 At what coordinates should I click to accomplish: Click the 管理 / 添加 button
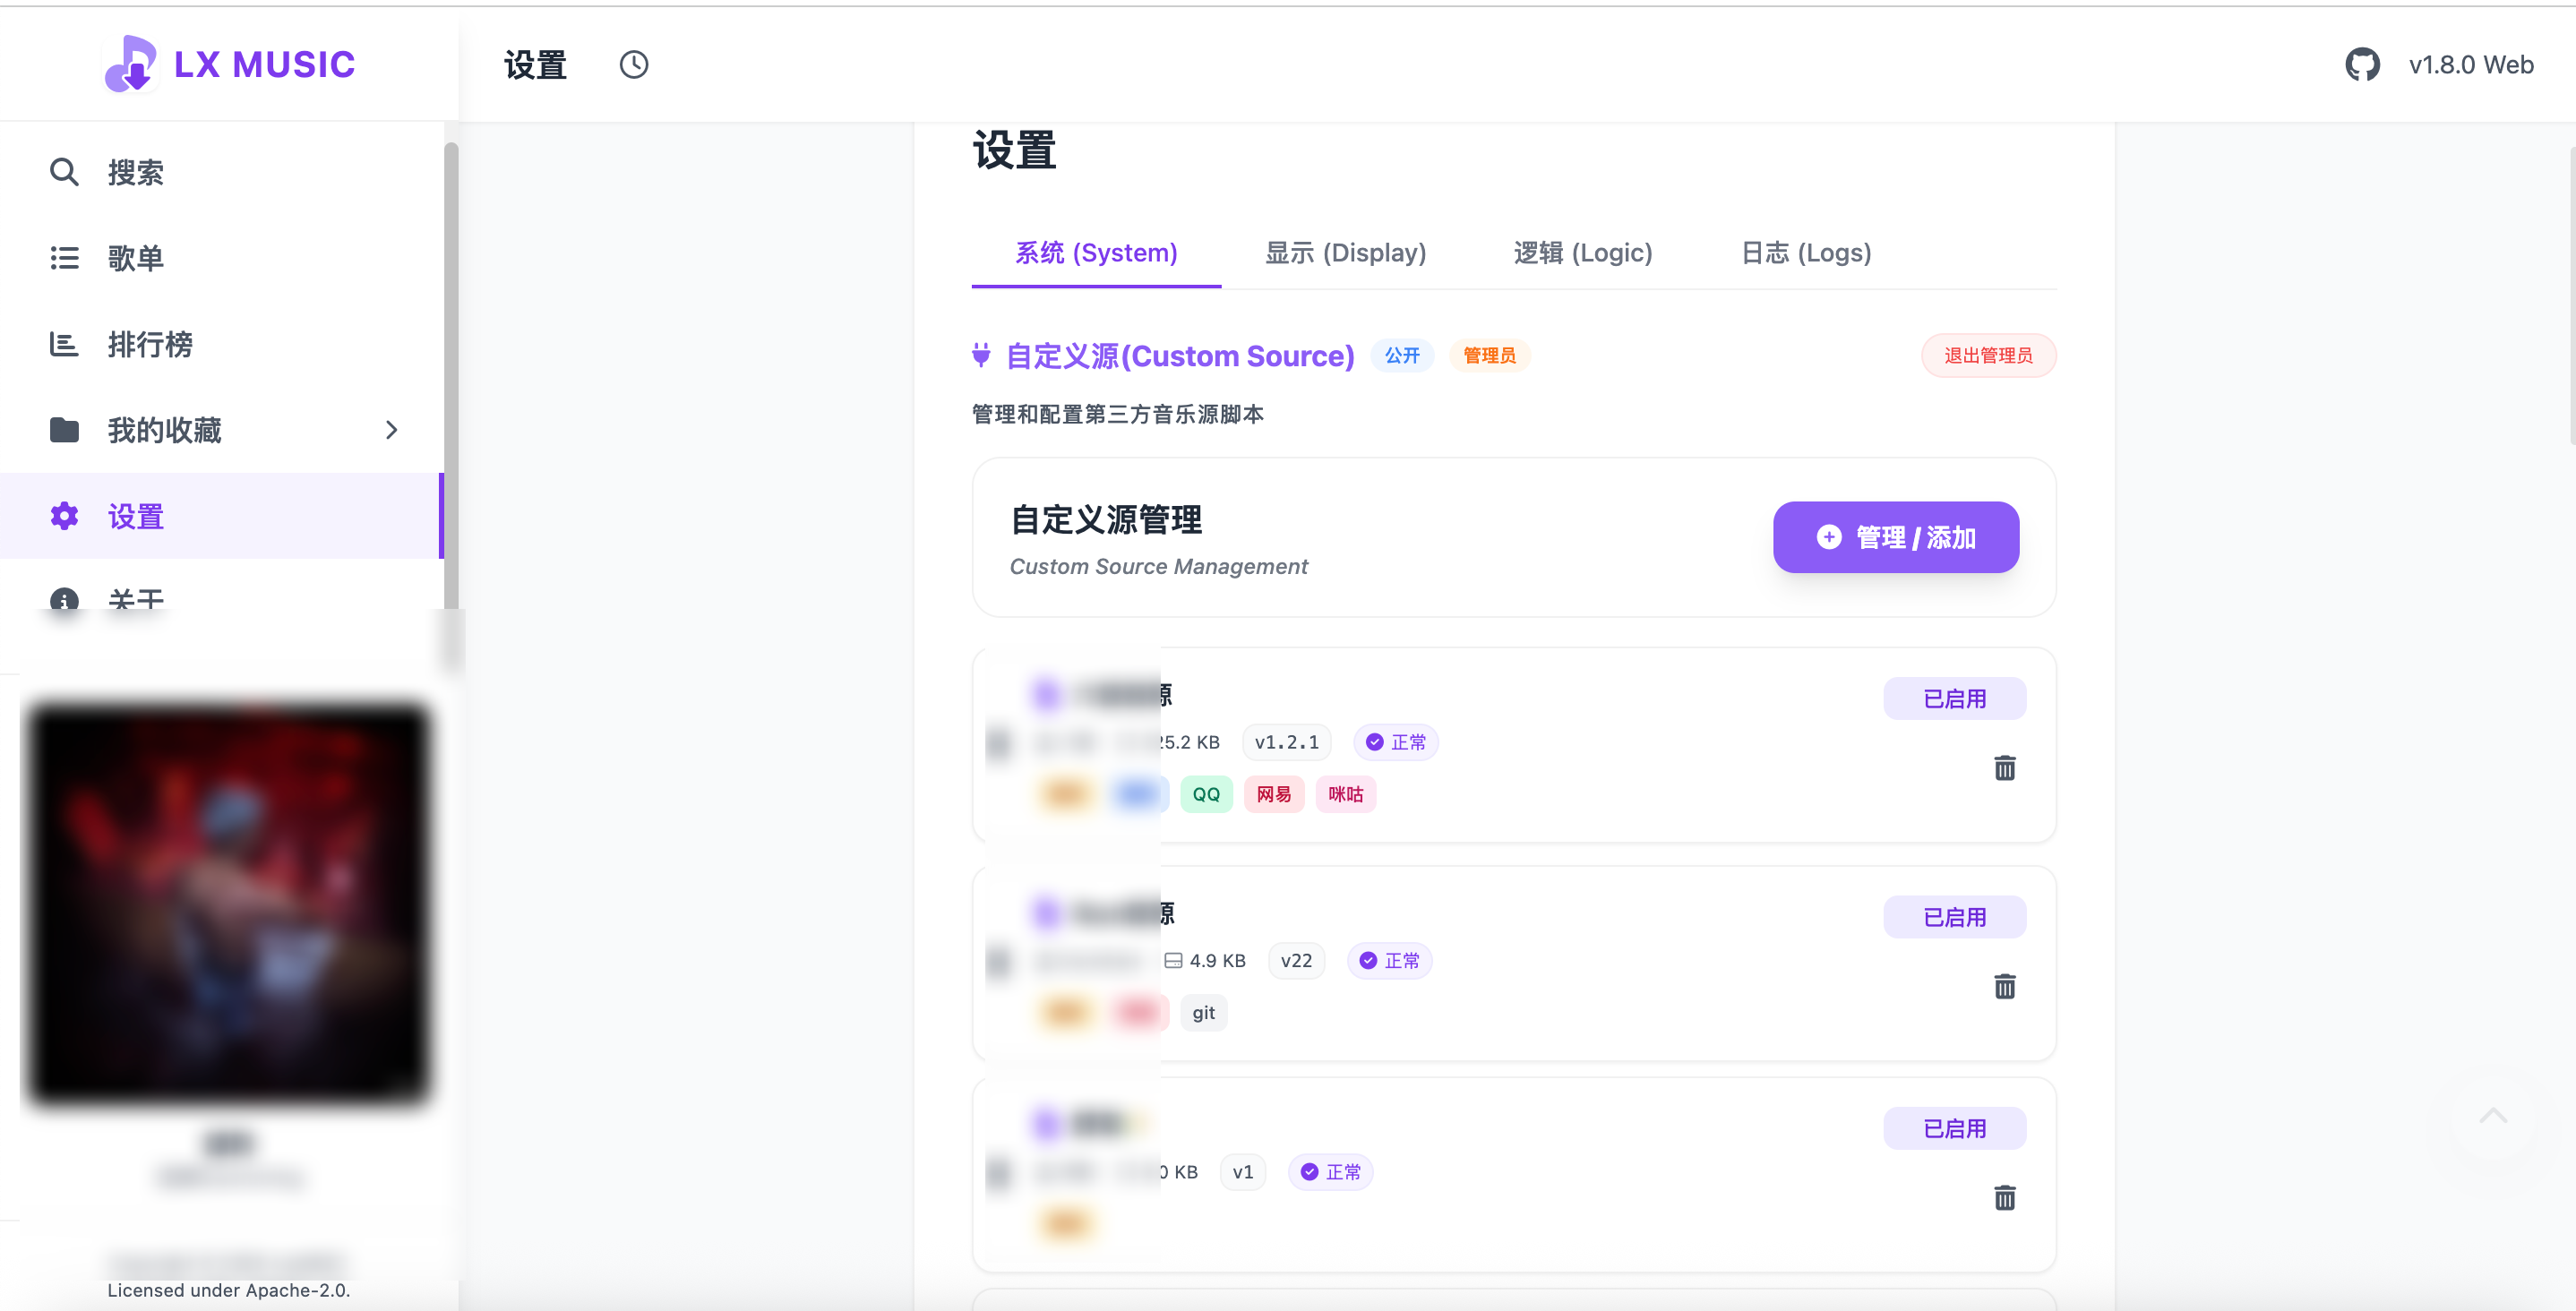point(1895,537)
